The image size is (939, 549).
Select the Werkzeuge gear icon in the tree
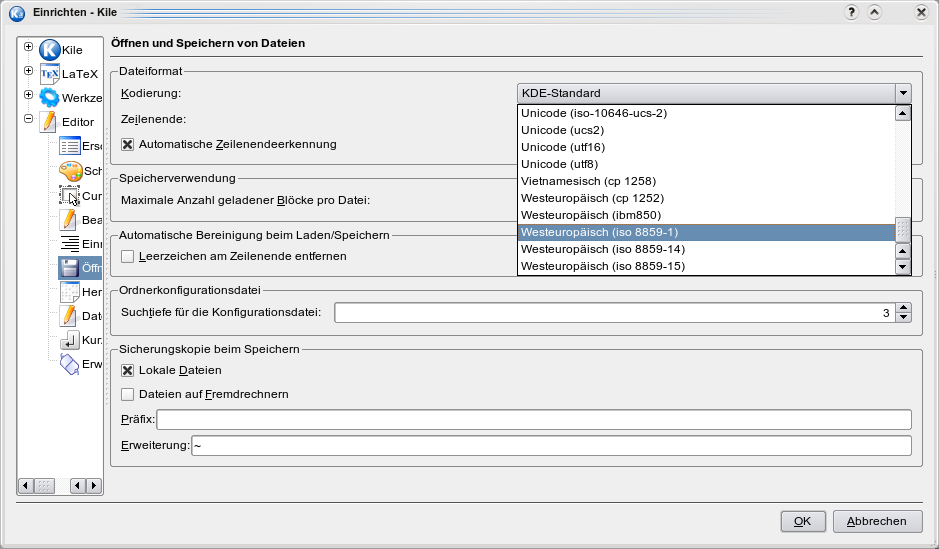50,98
